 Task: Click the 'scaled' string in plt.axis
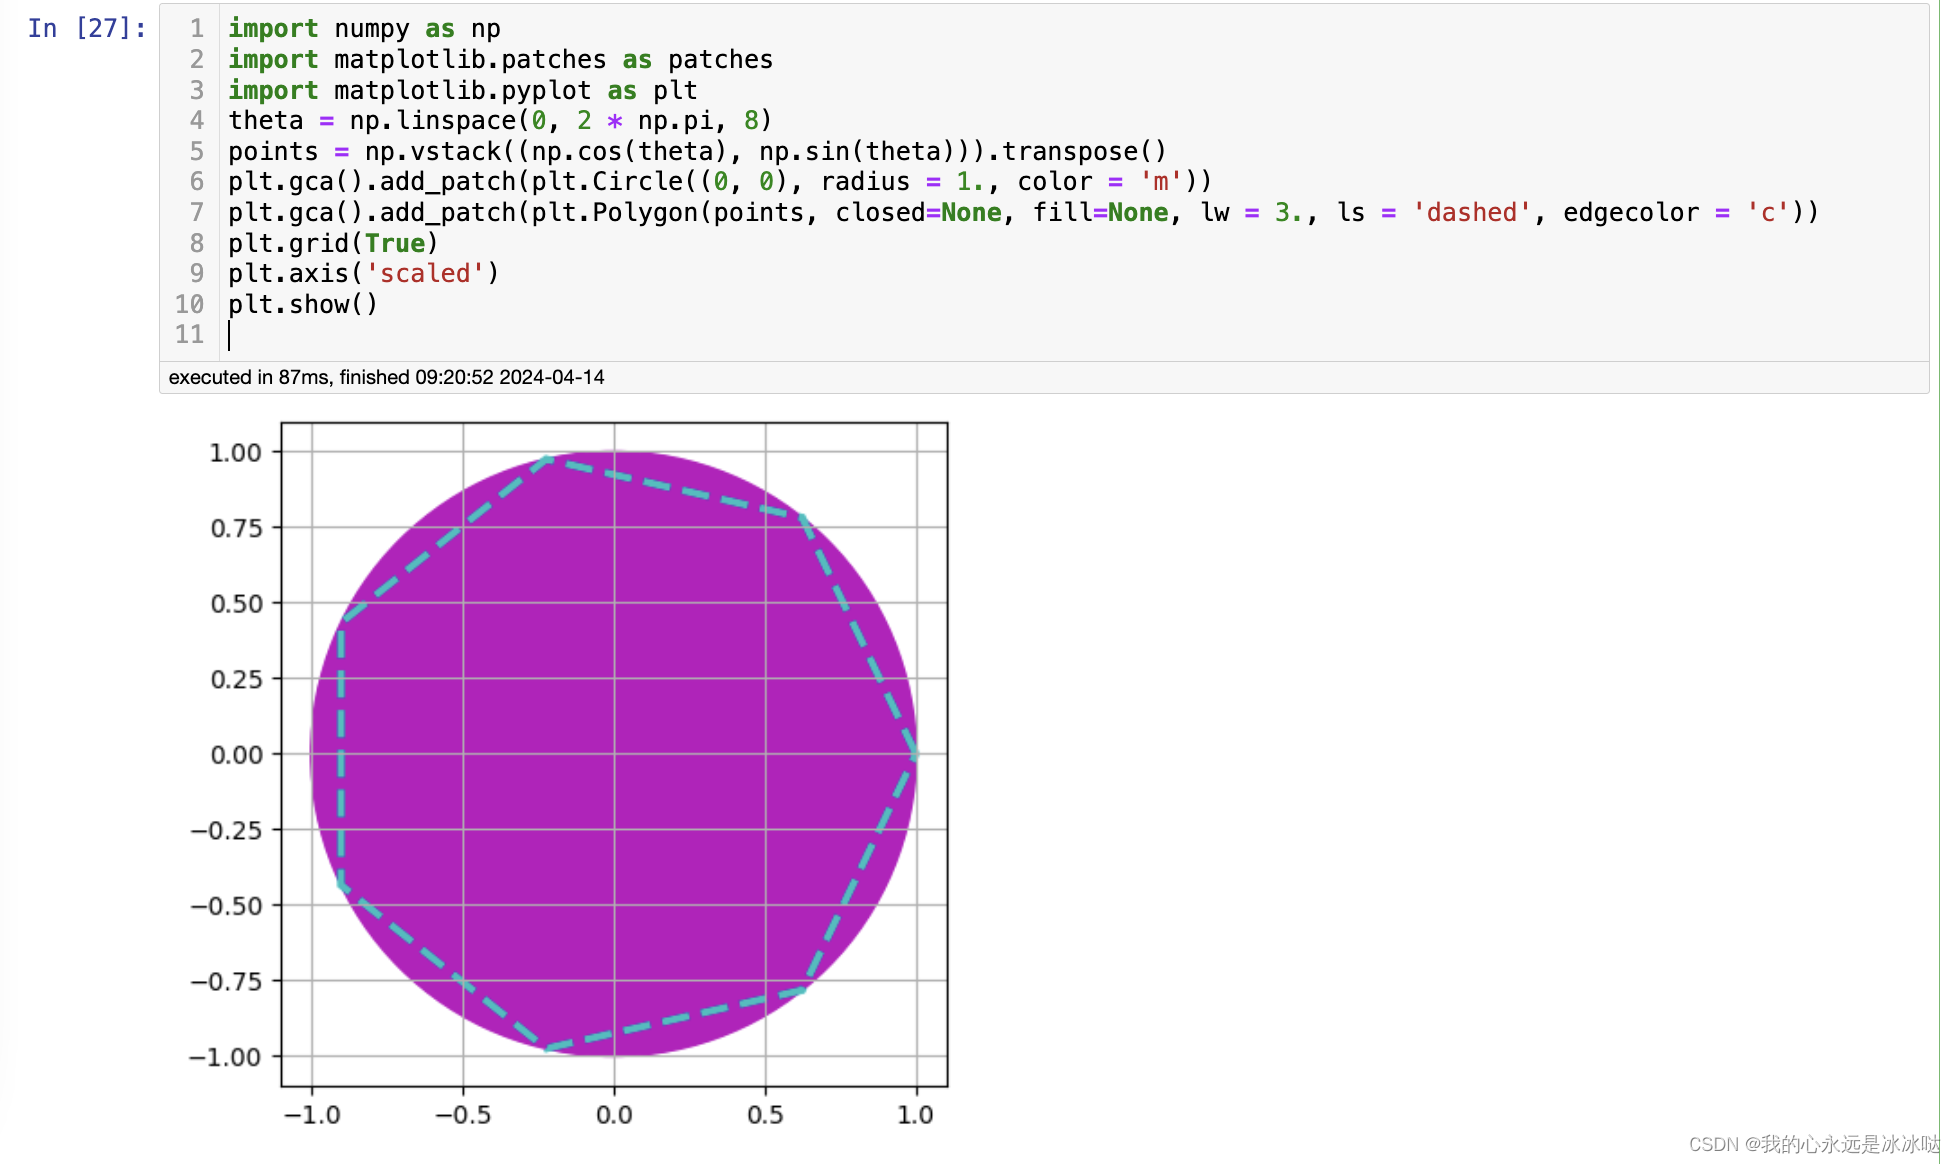pos(424,274)
